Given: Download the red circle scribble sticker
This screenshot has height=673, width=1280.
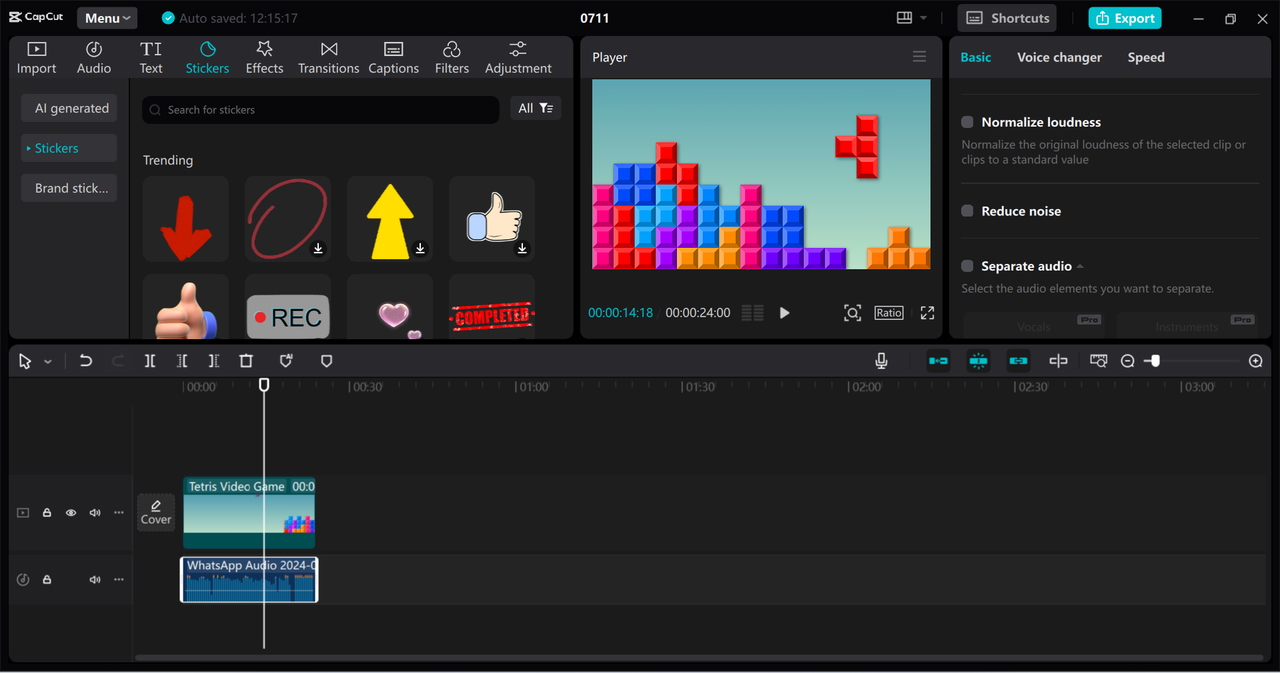Looking at the screenshot, I should [318, 248].
